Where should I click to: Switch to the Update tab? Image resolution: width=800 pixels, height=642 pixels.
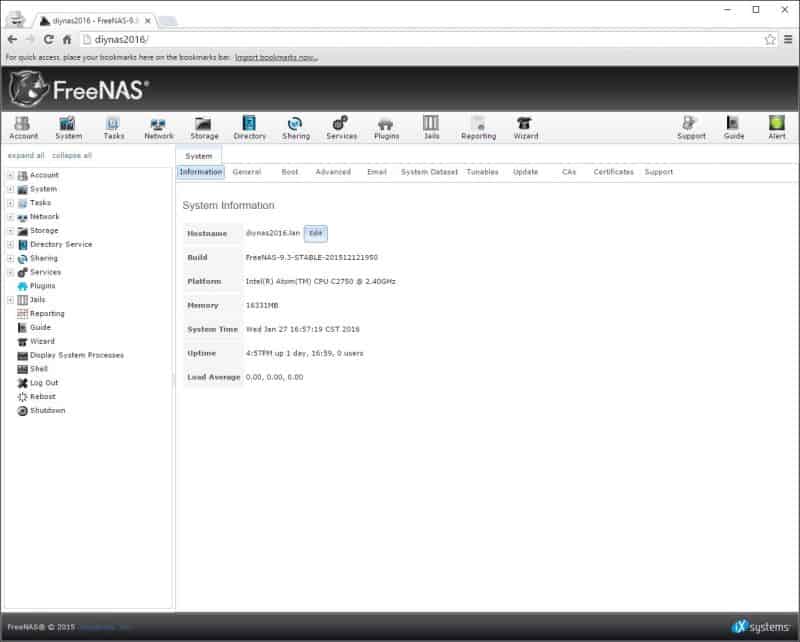[x=525, y=172]
